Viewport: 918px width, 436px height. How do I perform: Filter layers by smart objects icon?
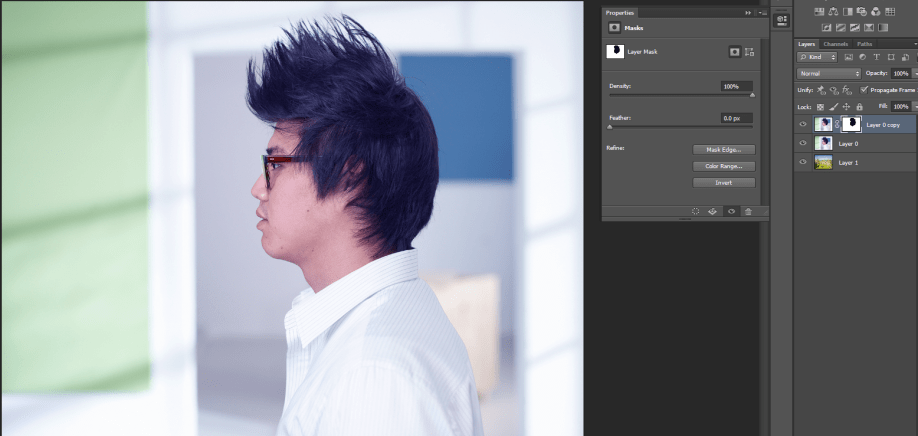click(x=905, y=57)
